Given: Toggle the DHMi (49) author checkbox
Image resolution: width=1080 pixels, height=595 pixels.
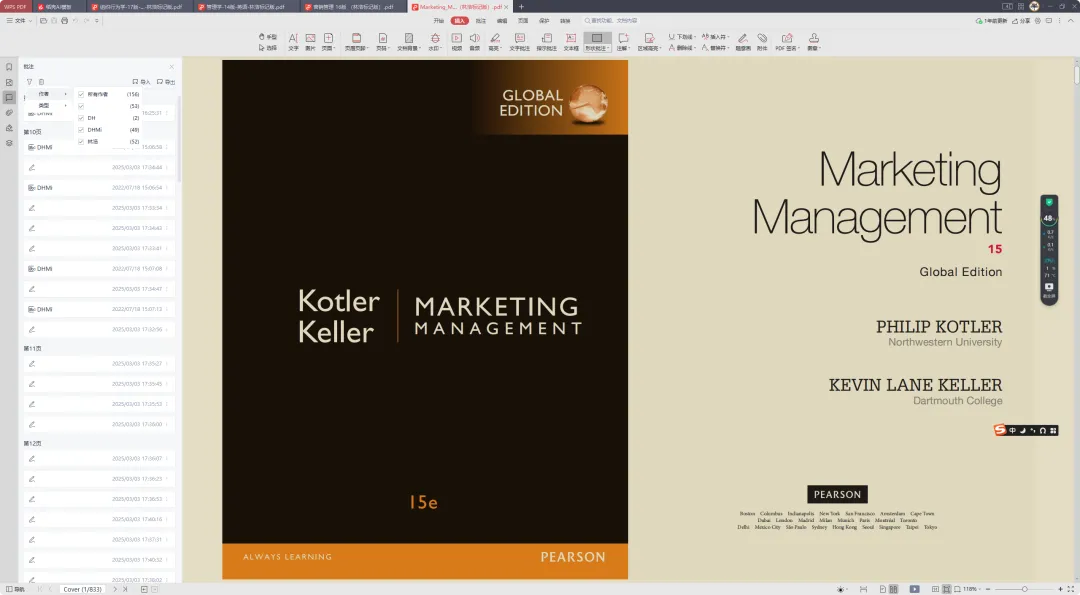Looking at the screenshot, I should (x=81, y=129).
